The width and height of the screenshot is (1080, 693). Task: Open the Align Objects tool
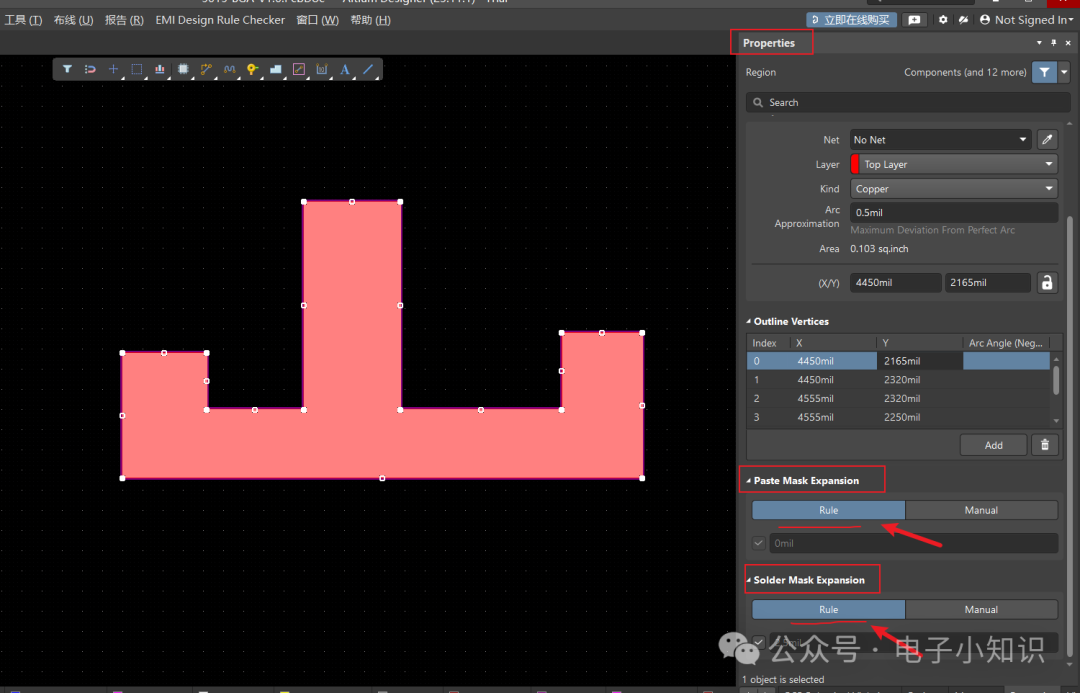[160, 69]
